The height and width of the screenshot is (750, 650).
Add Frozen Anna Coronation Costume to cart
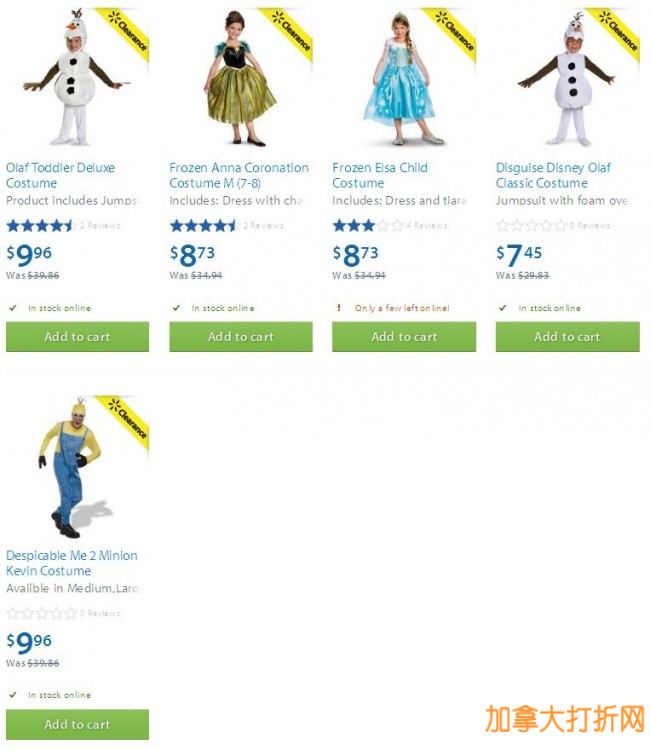coord(241,337)
